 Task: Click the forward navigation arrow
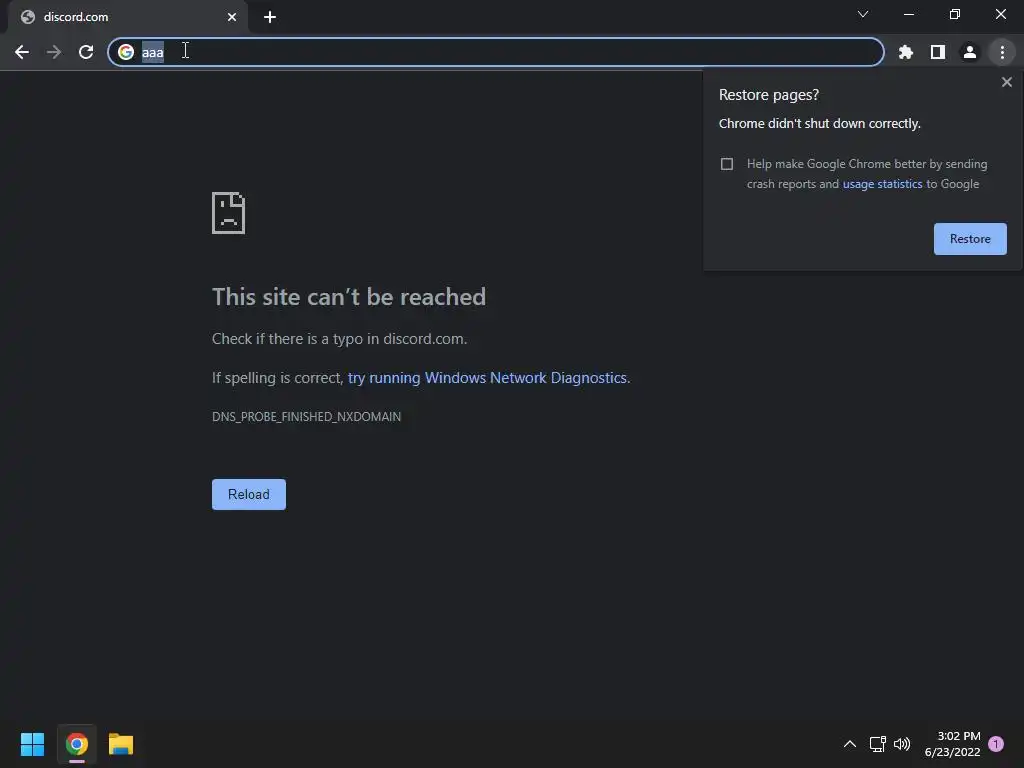point(54,52)
